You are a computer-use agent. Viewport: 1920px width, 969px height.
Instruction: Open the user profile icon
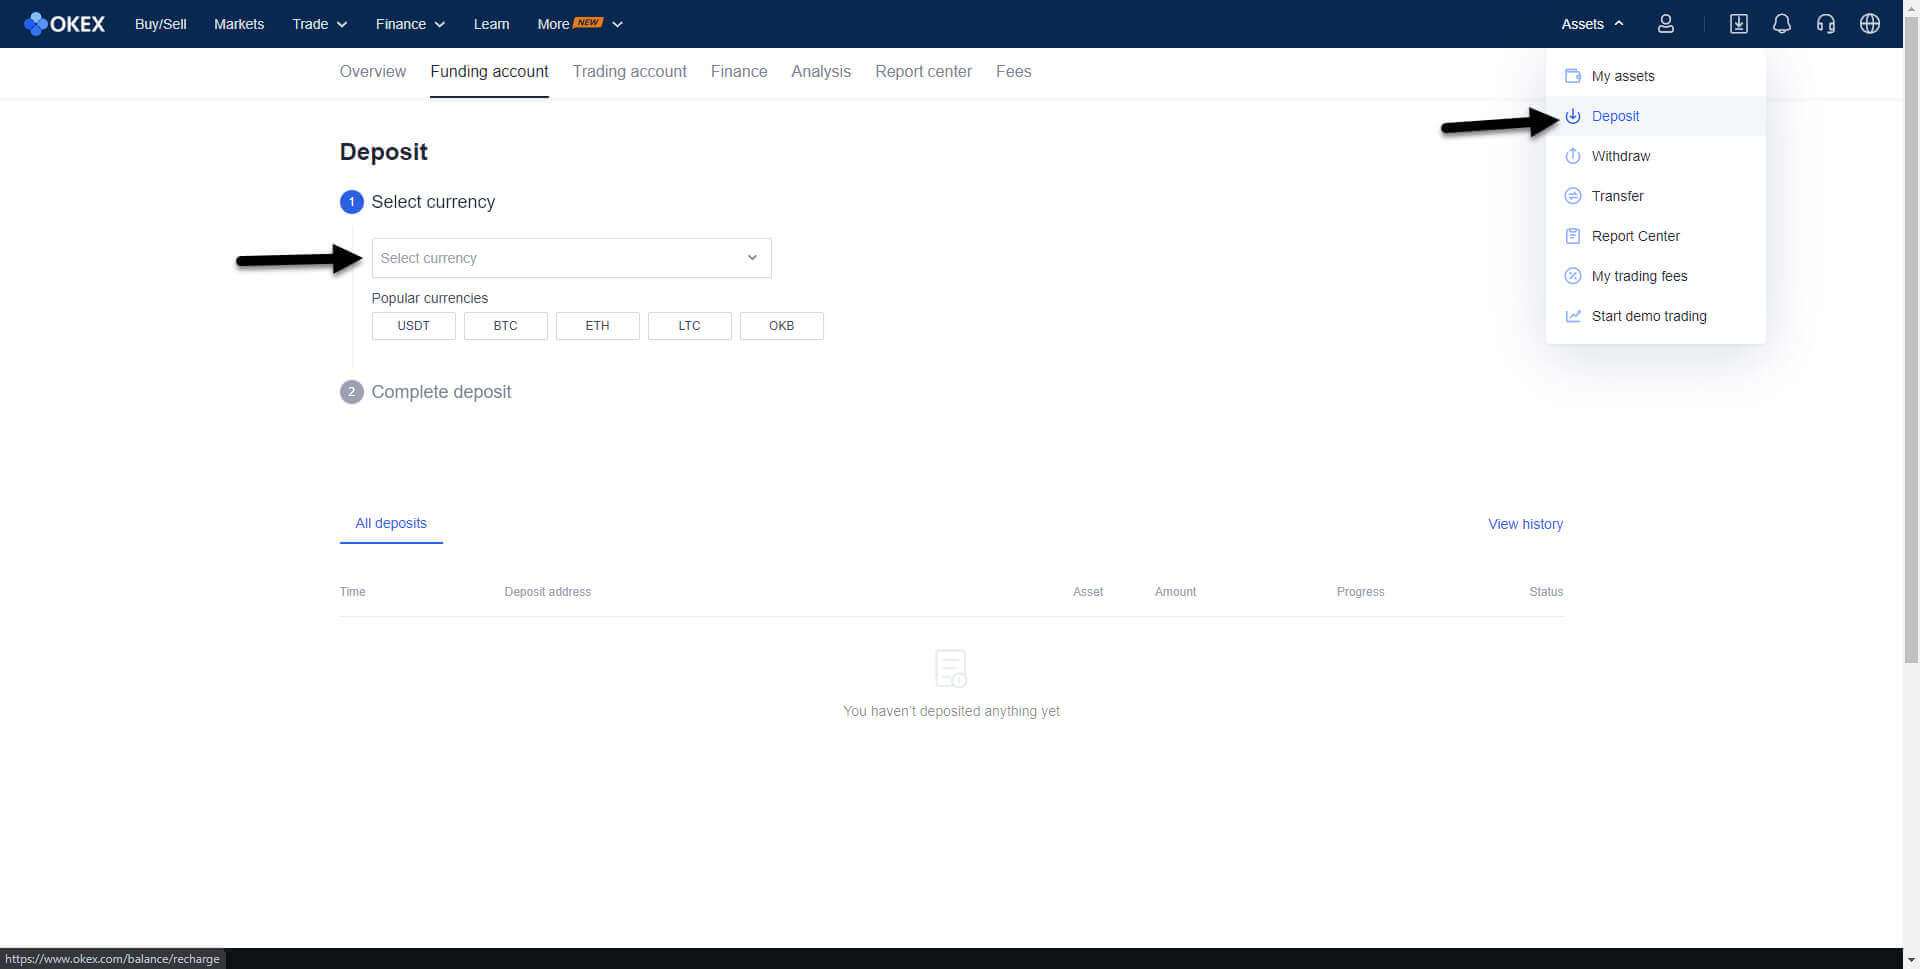point(1666,24)
